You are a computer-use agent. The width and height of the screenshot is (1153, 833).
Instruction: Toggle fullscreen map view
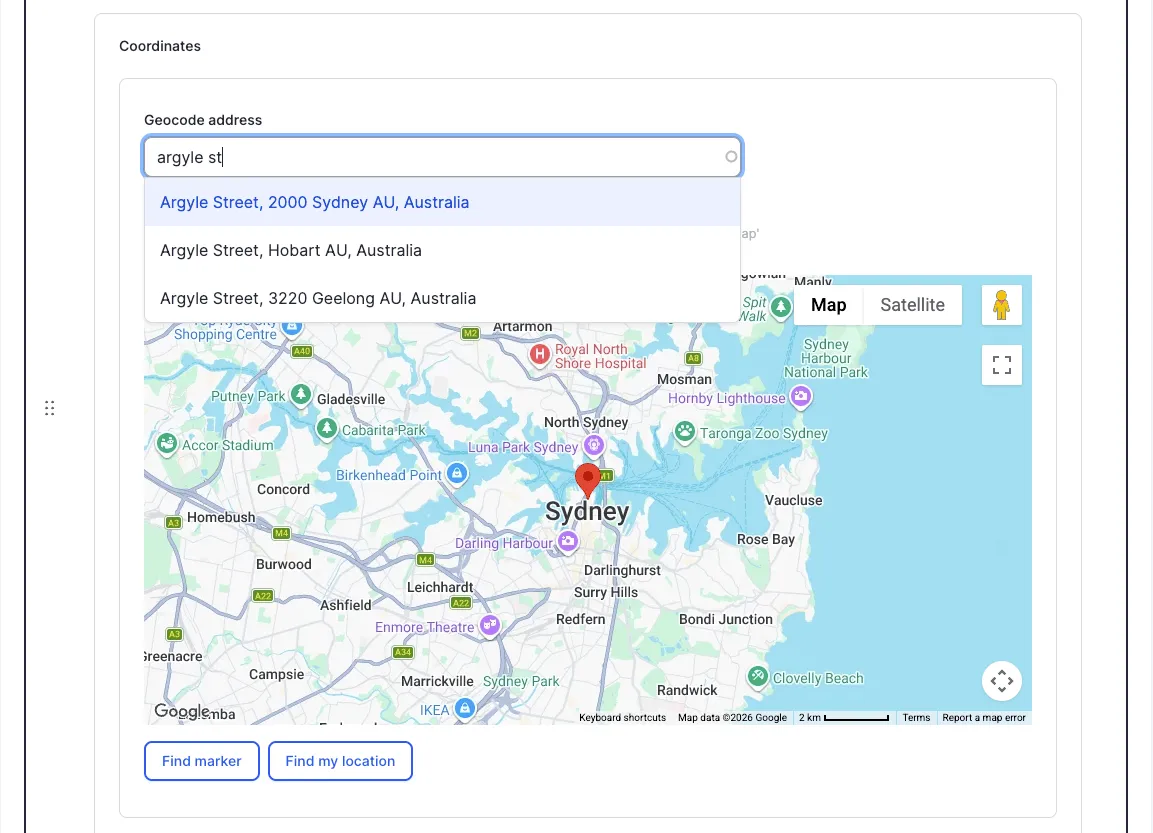coord(1002,365)
